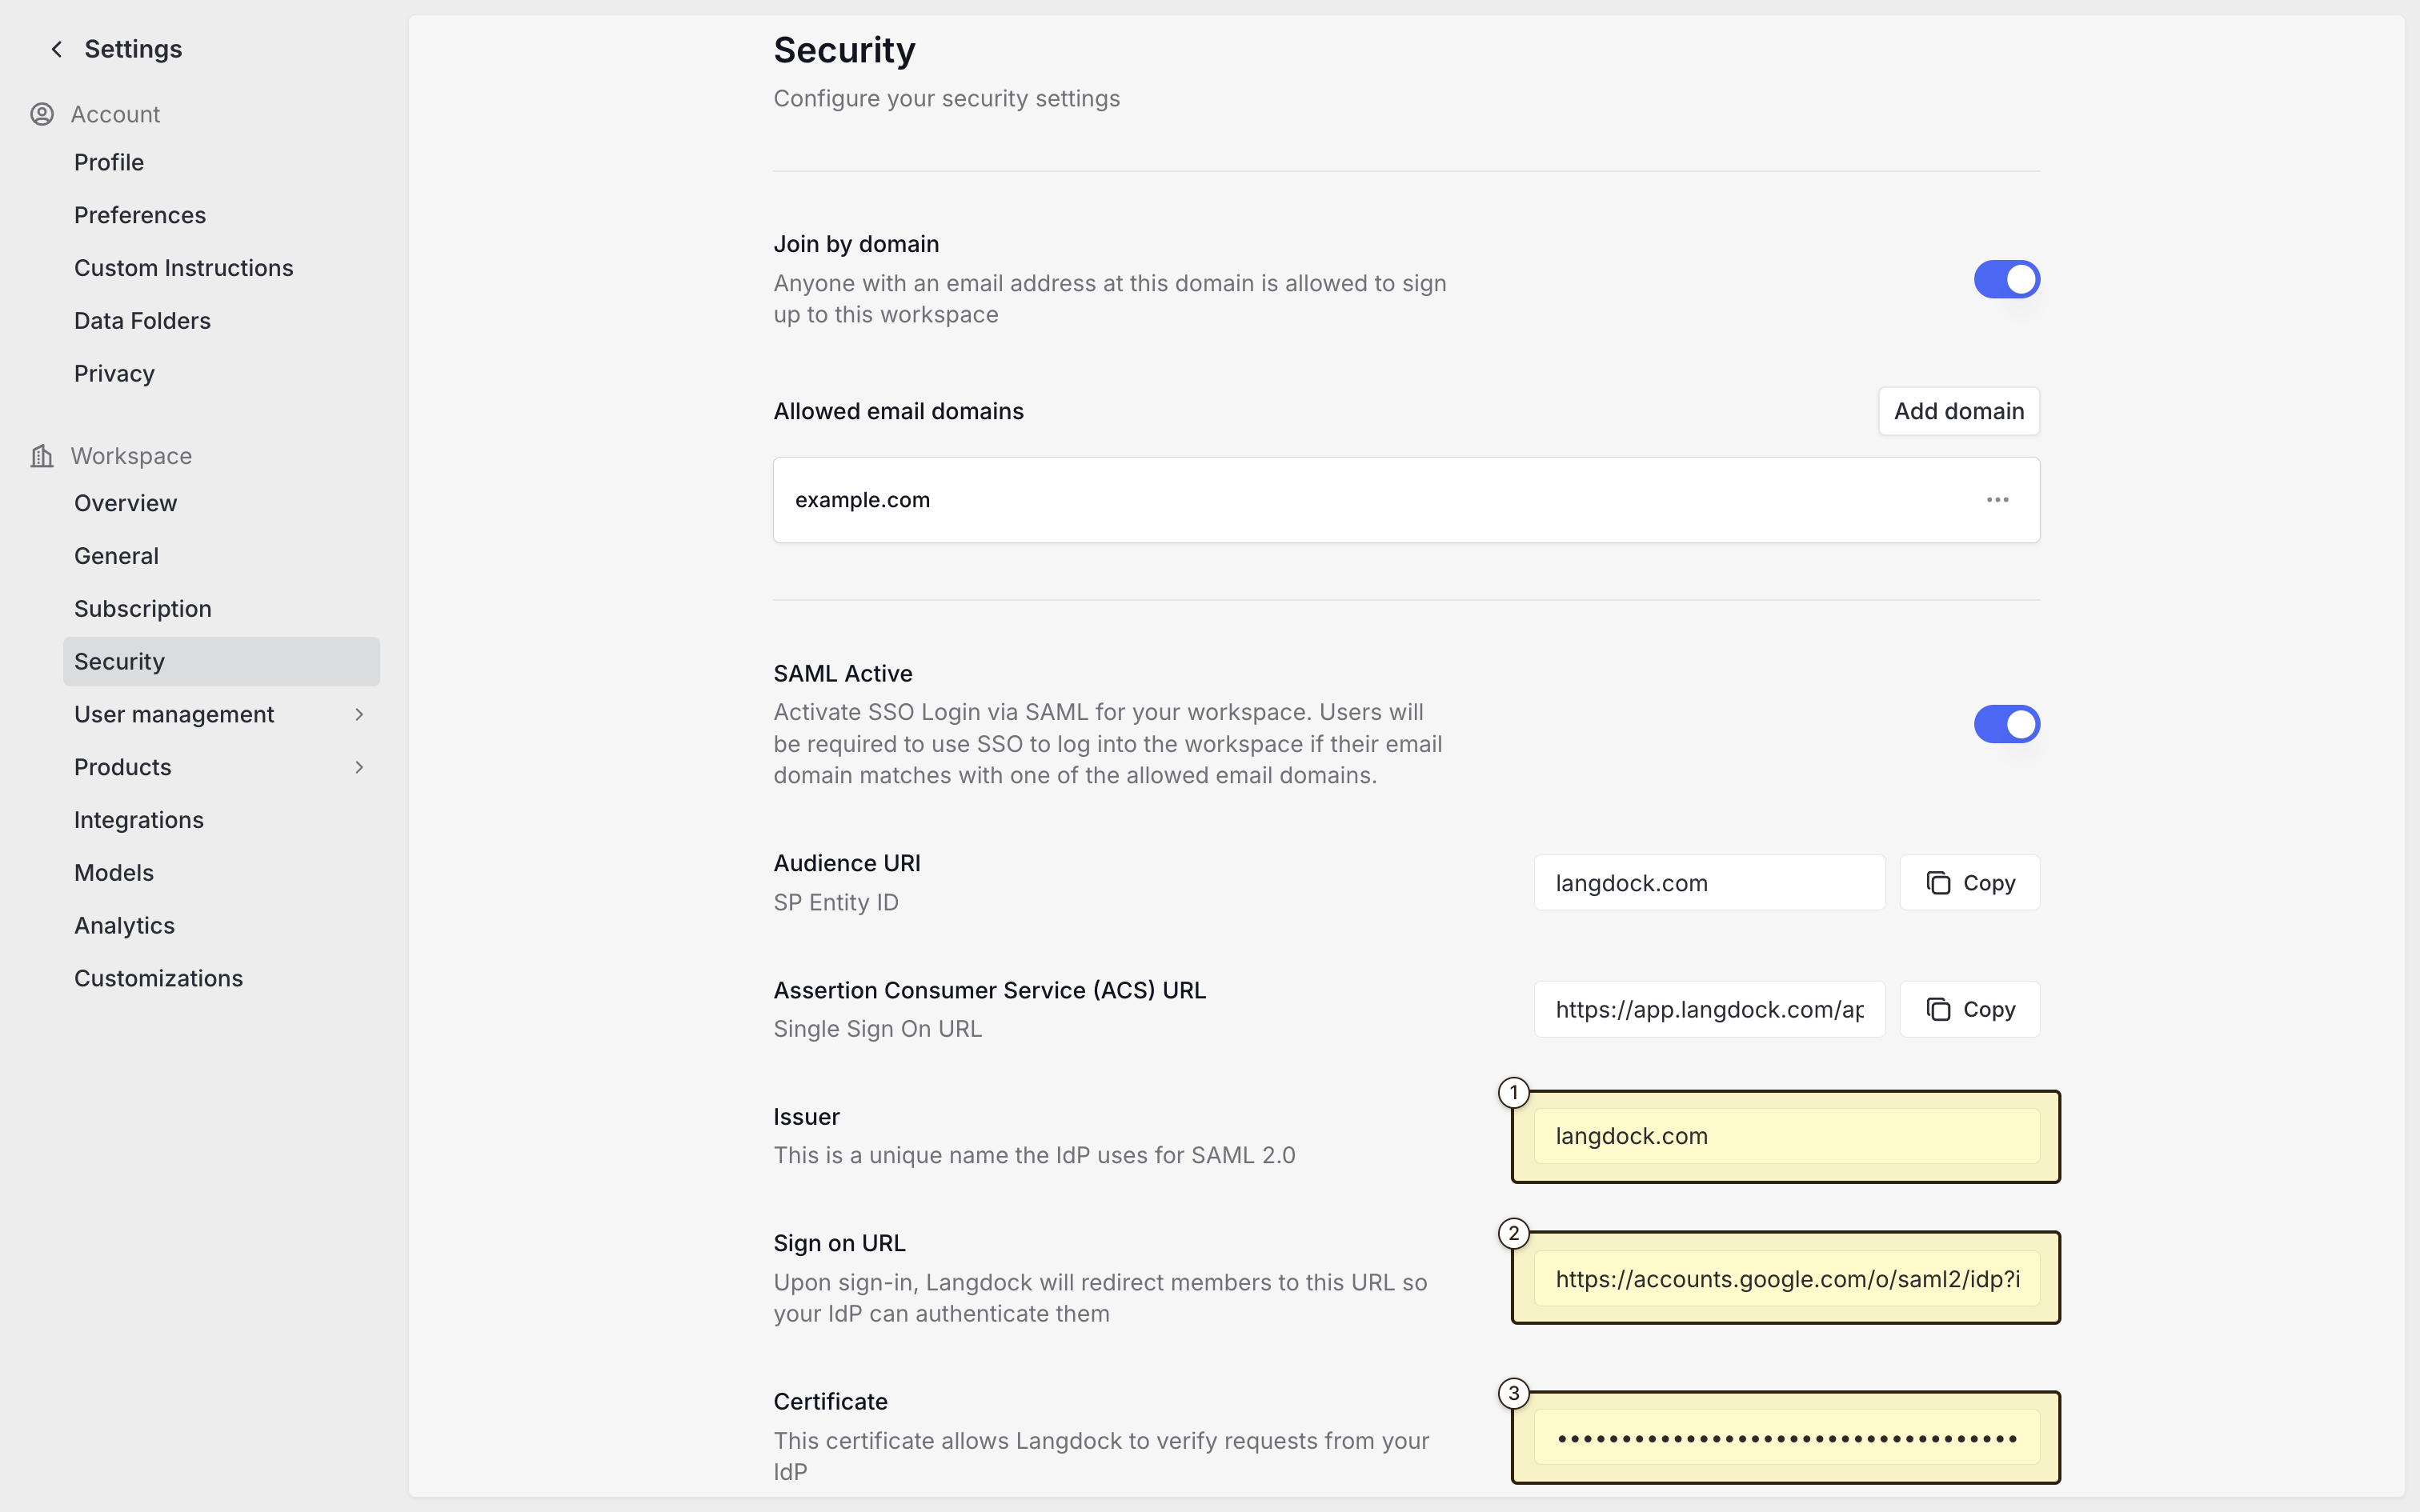Click the SAML Active label

pyautogui.click(x=842, y=673)
